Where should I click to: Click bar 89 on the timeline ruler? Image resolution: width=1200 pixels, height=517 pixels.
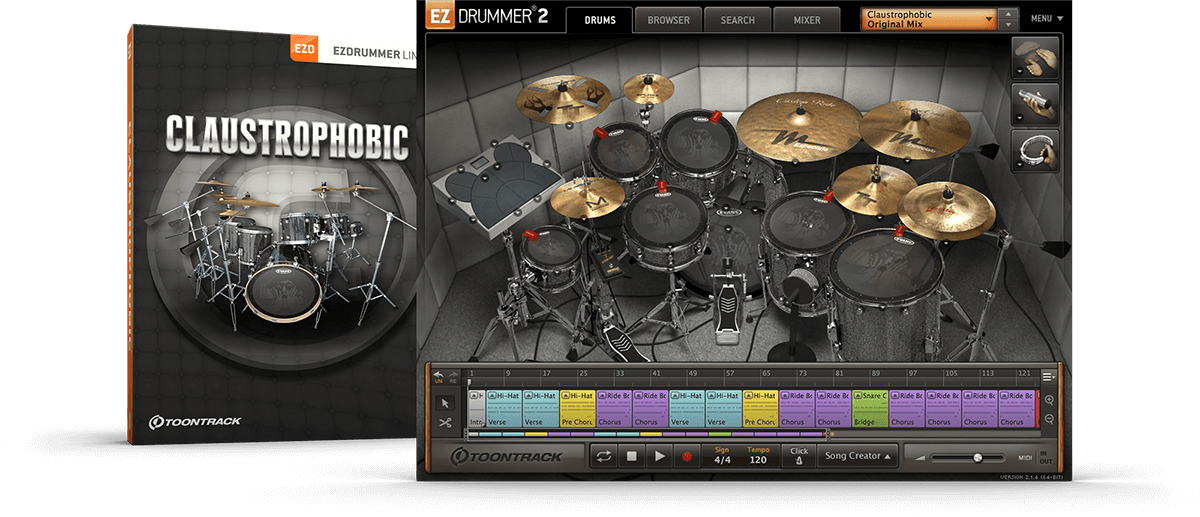tap(875, 373)
